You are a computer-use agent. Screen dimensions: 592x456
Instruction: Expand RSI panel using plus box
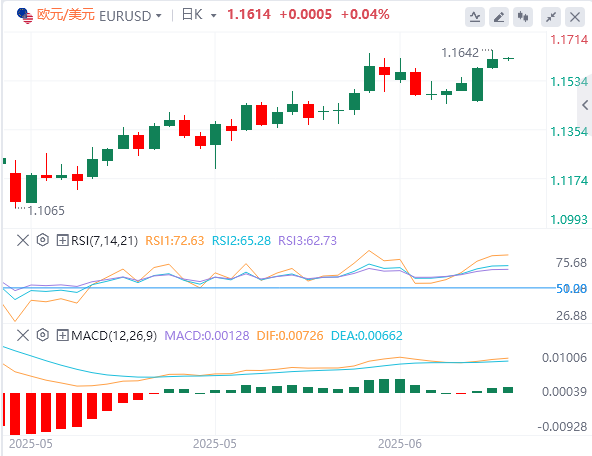62,240
